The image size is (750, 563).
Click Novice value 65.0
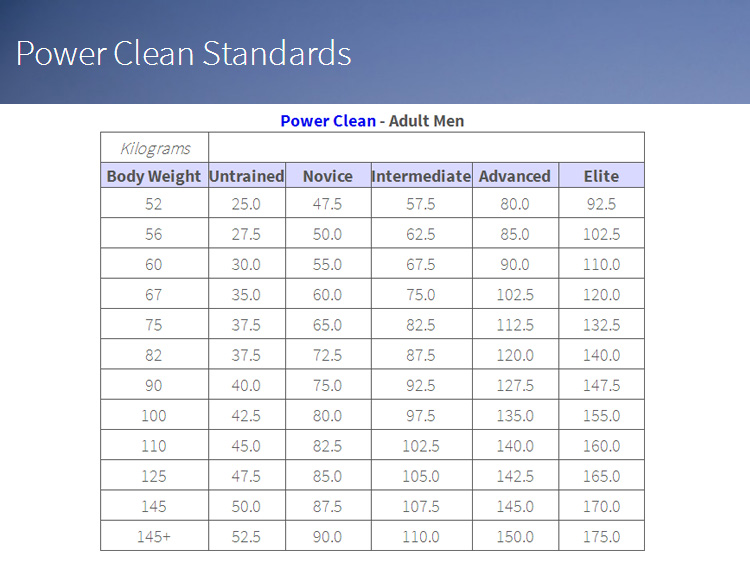point(328,325)
